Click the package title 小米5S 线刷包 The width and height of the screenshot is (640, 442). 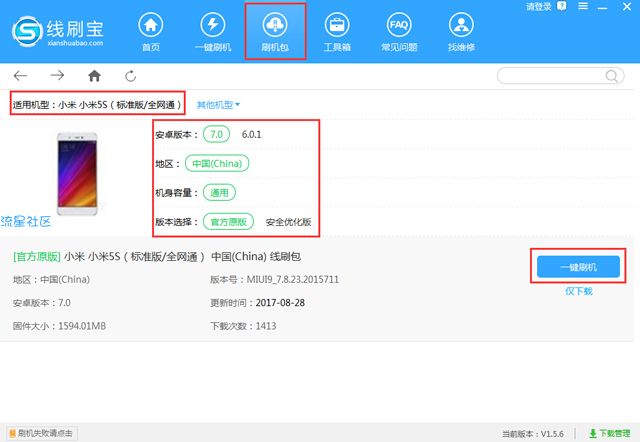coord(157,257)
